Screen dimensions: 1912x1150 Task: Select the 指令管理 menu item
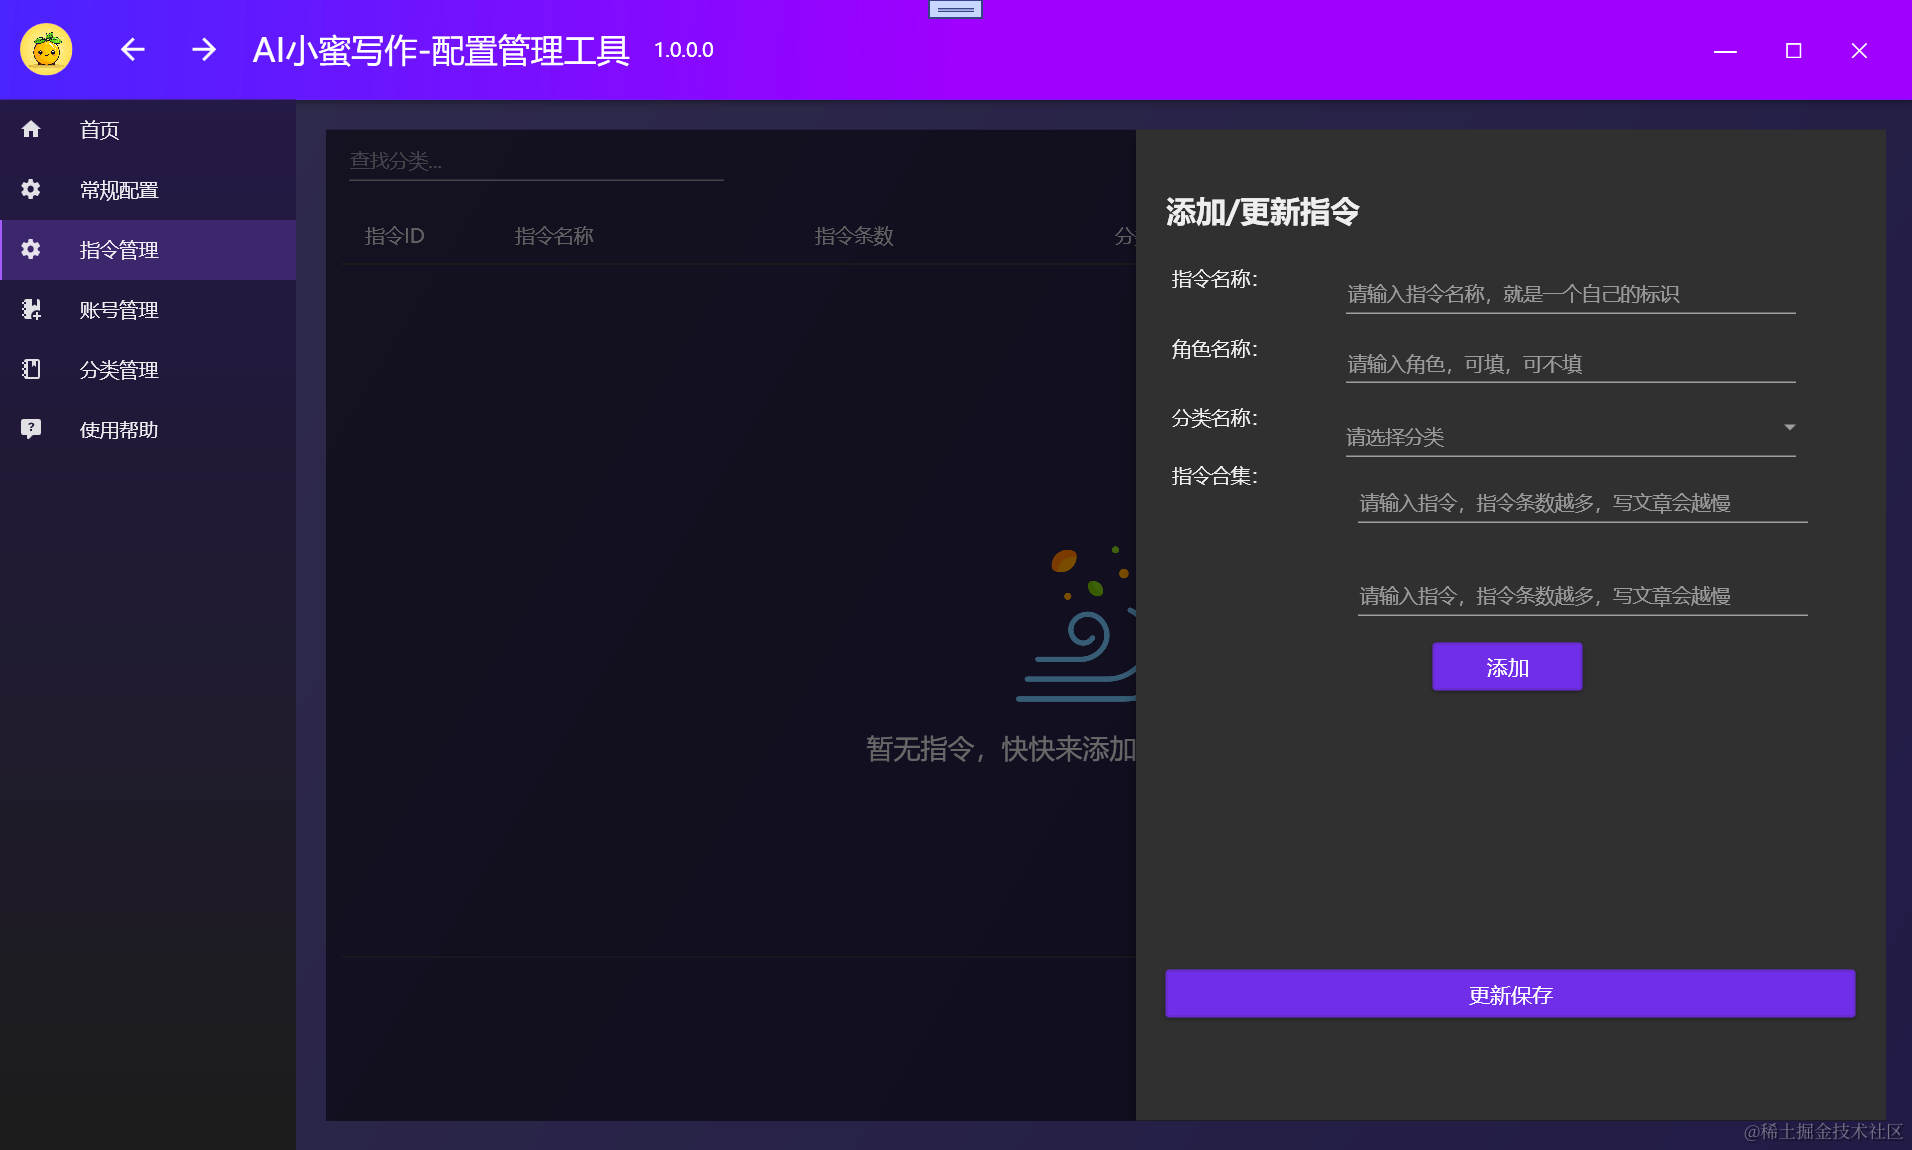(148, 250)
